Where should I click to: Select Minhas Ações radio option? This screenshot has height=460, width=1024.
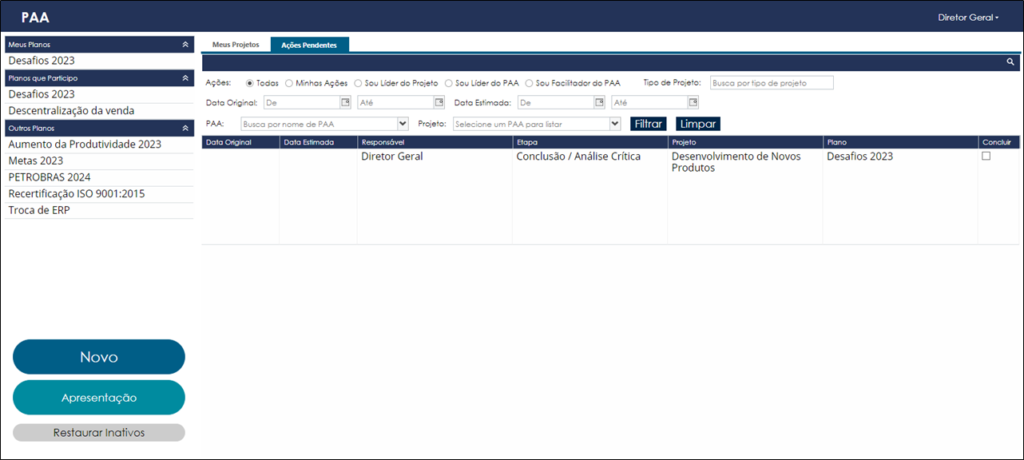289,84
